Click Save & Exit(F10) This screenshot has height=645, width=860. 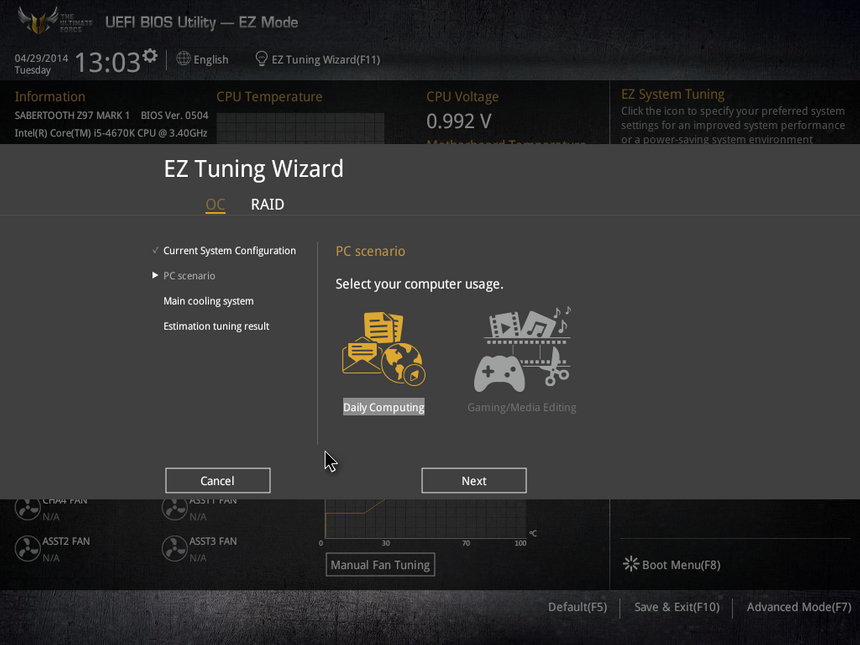pyautogui.click(x=677, y=607)
